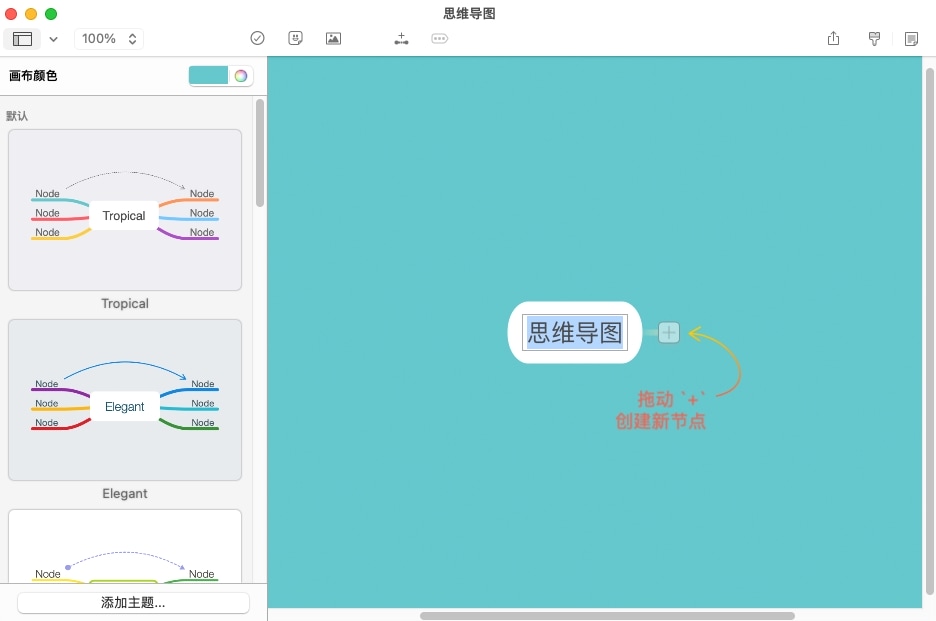Image resolution: width=936 pixels, height=621 pixels.
Task: Select the Tropical theme thumbnail
Action: [125, 210]
